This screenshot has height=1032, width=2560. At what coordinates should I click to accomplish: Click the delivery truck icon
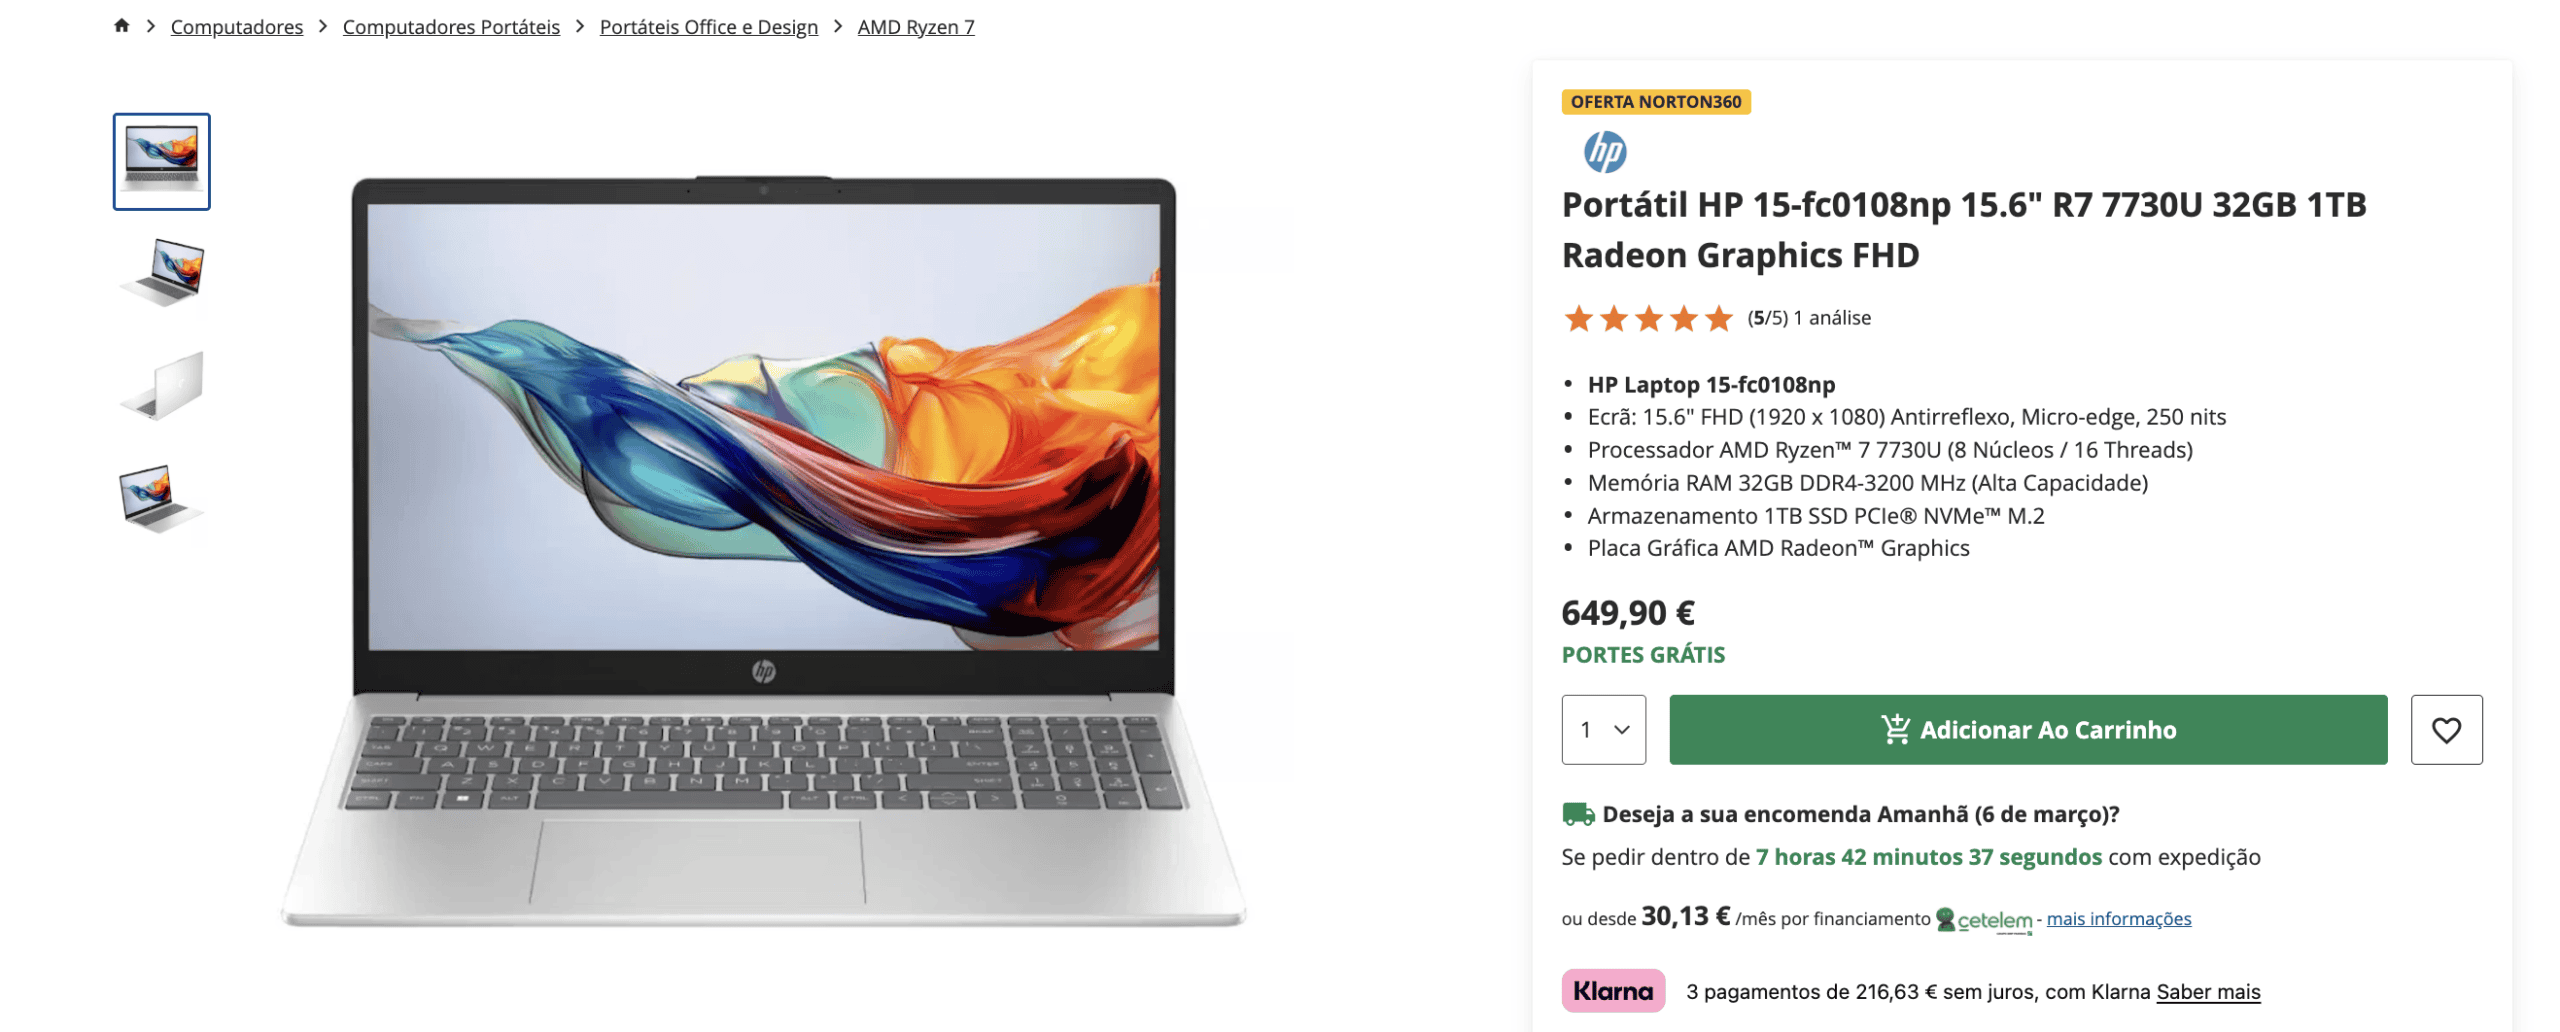pos(1577,814)
